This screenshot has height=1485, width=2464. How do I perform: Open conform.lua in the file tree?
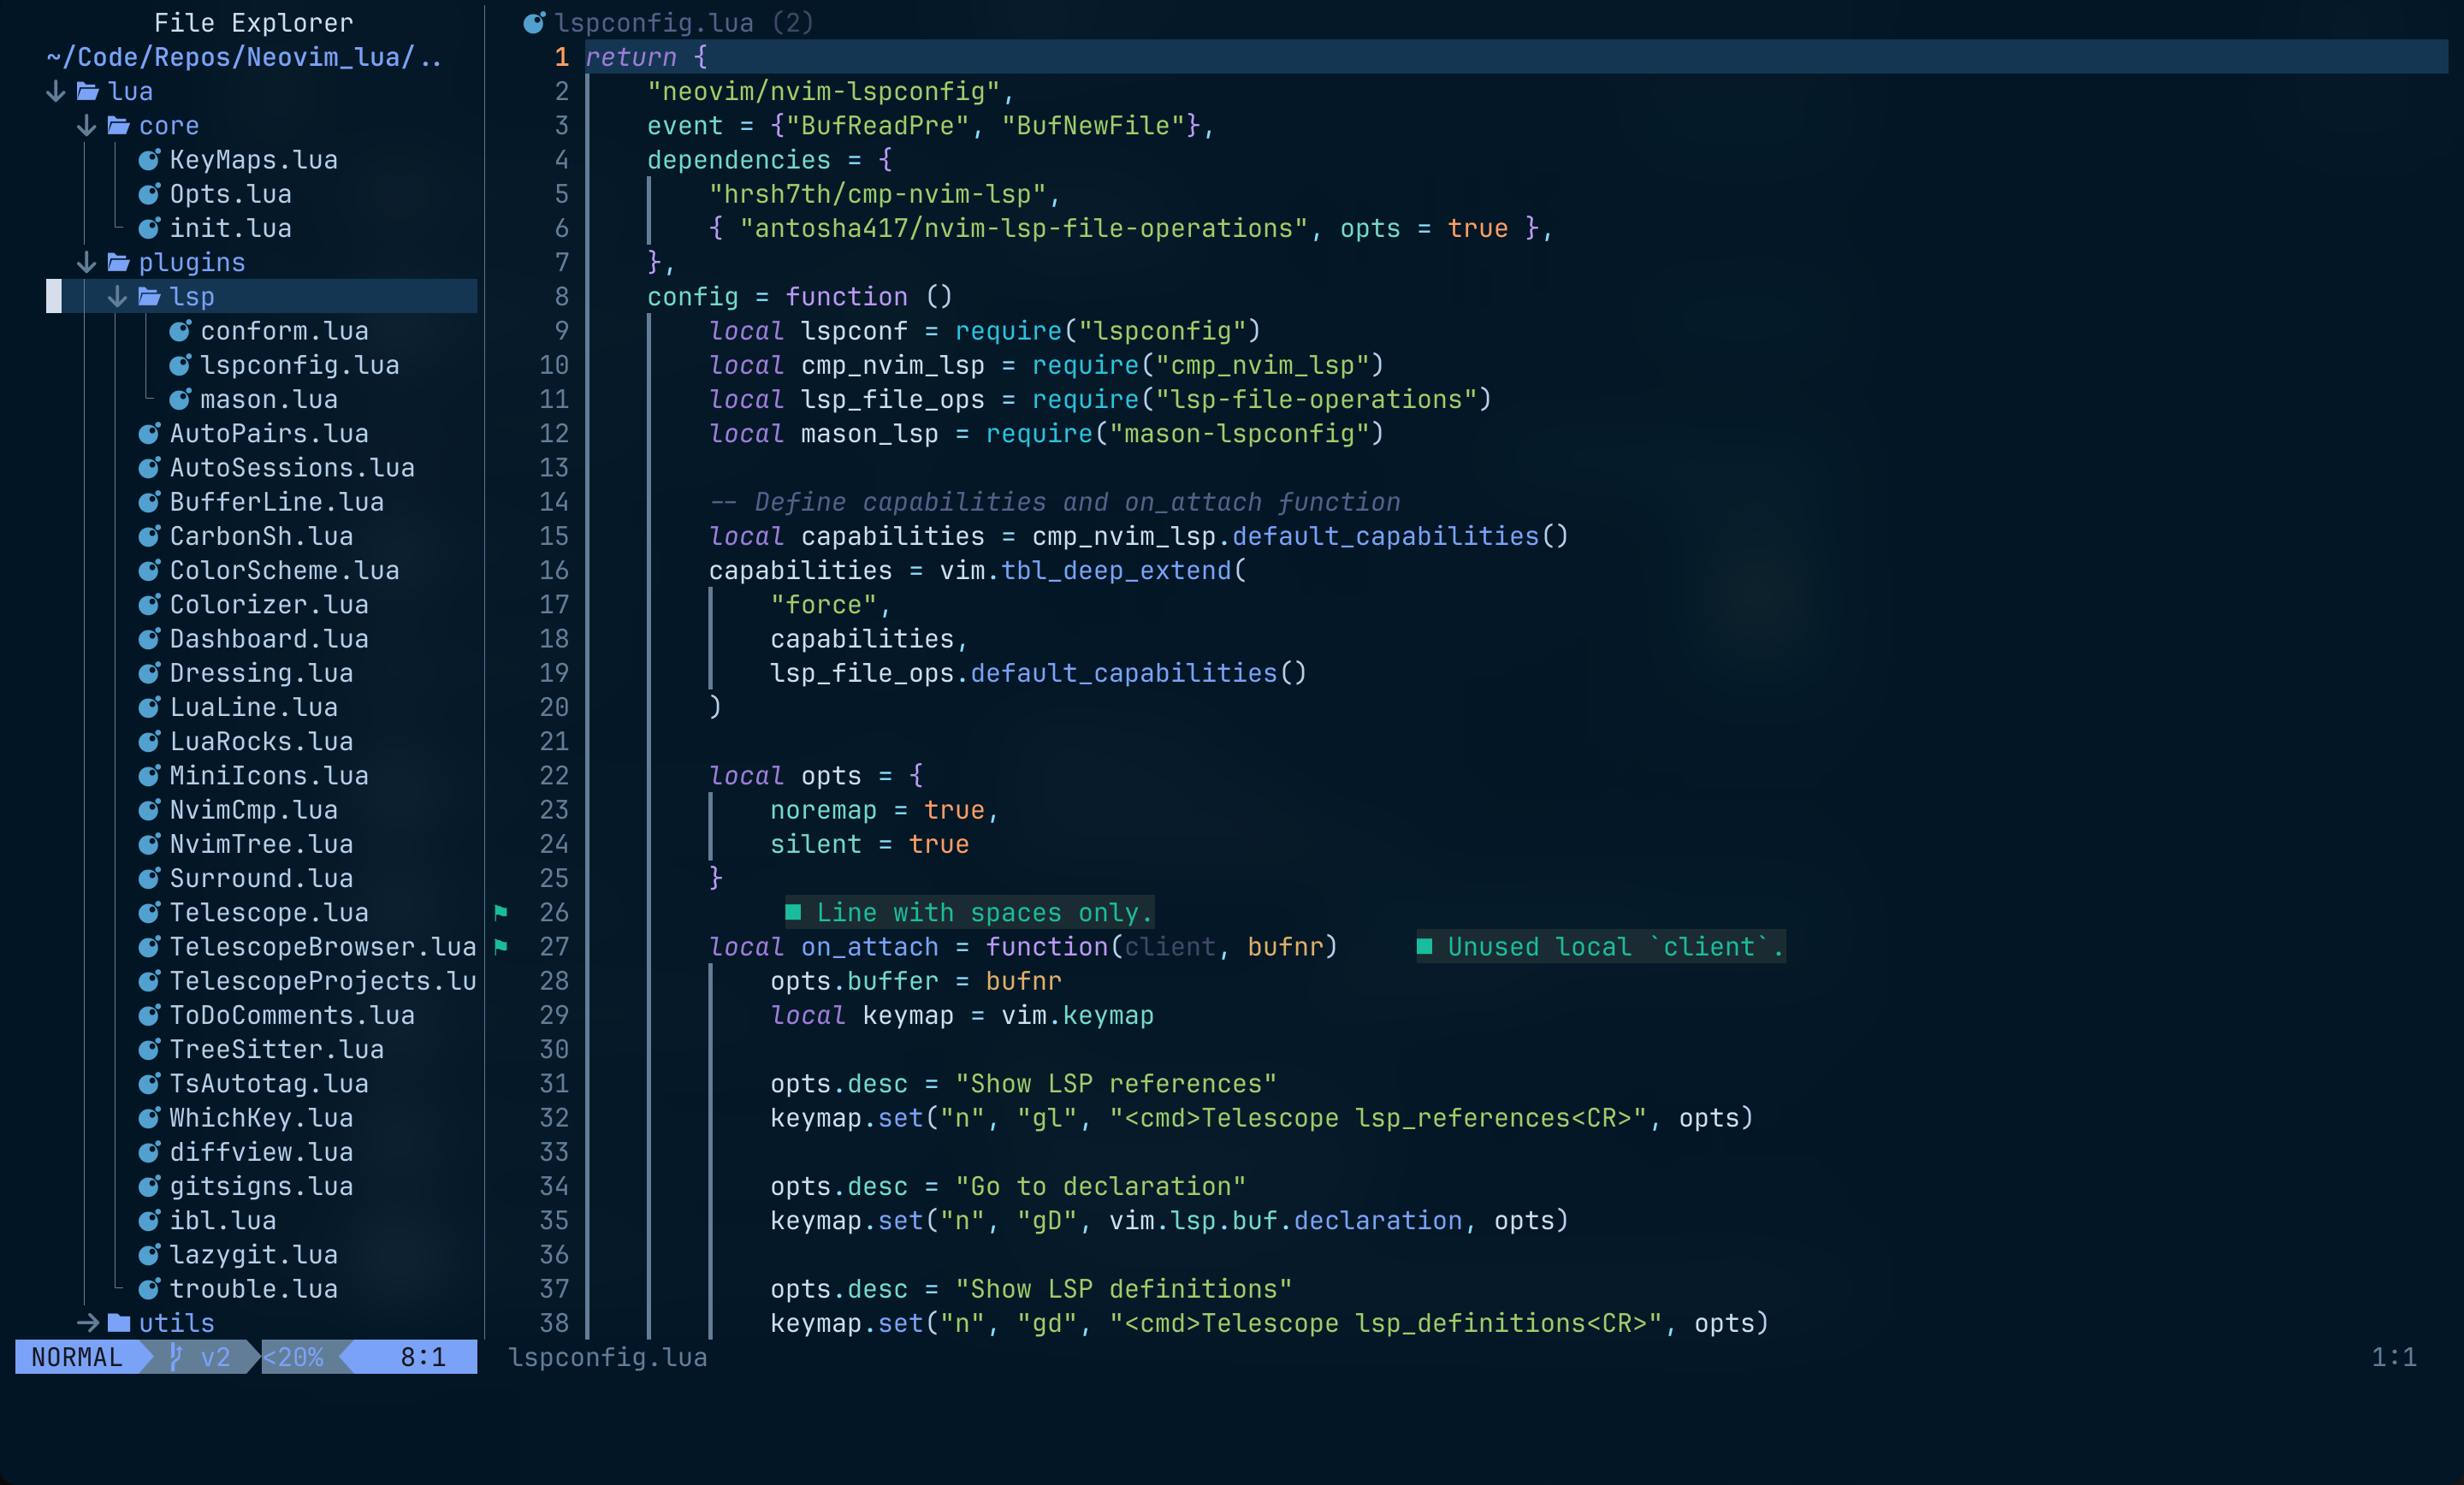[x=284, y=331]
